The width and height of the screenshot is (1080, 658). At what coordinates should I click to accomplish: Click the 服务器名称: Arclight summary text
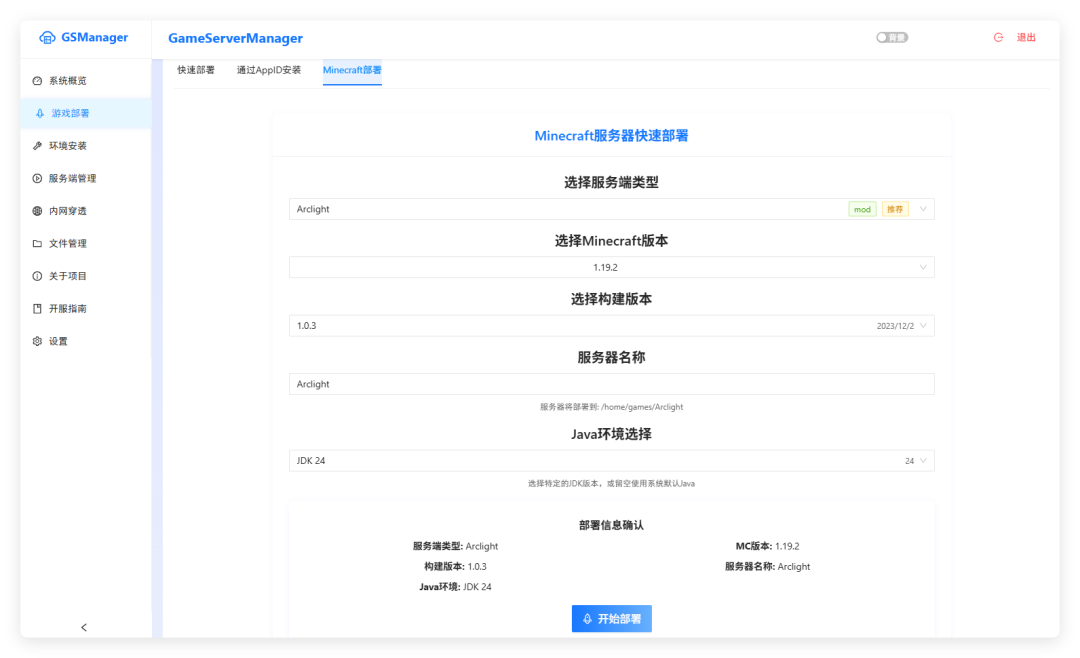[767, 566]
